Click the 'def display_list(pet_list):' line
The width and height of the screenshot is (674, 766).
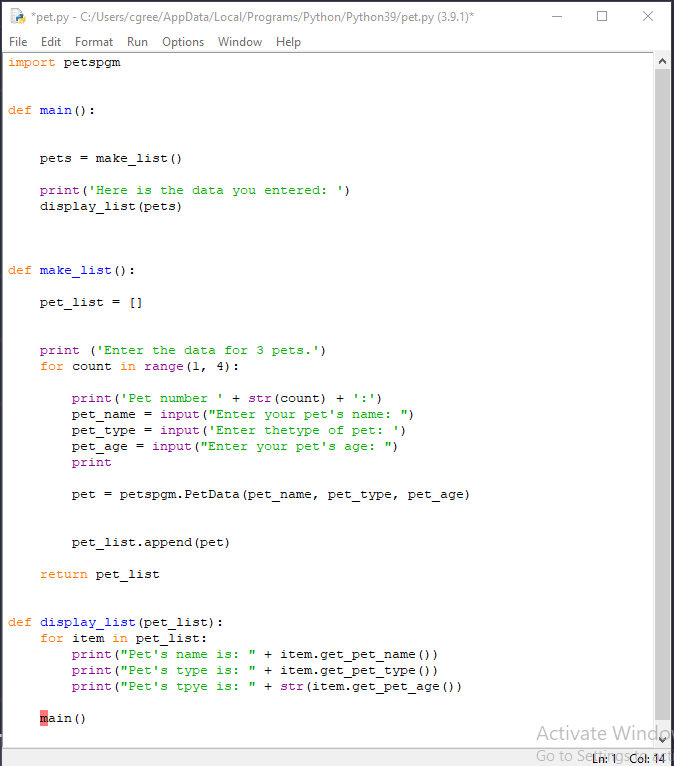[115, 622]
